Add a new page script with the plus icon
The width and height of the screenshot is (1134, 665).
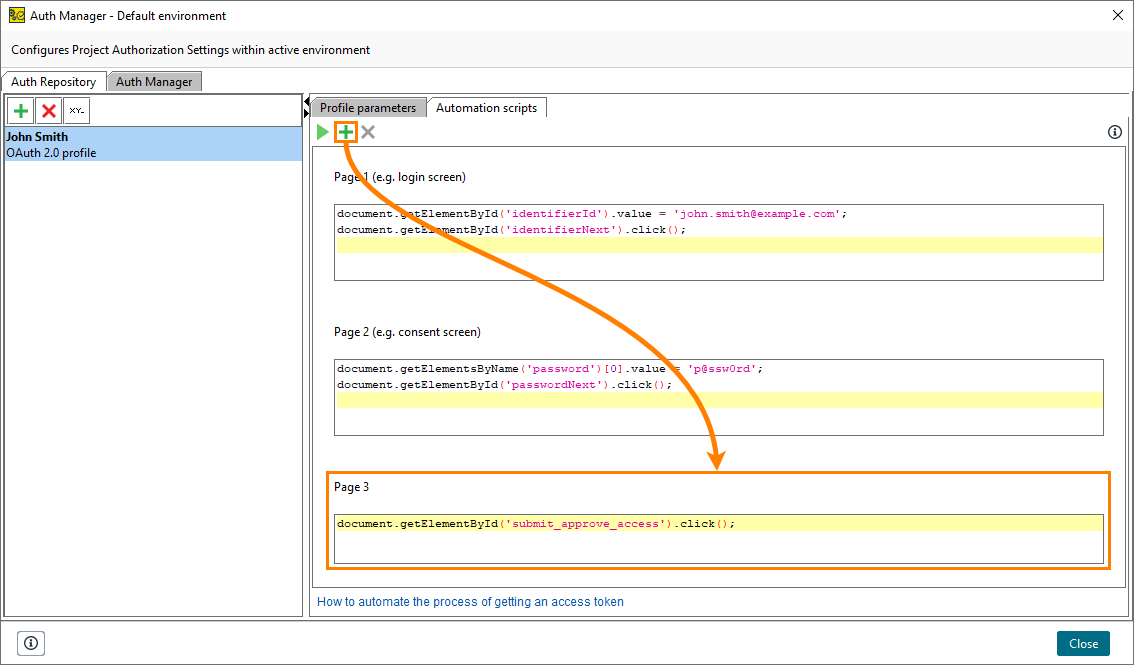[344, 131]
